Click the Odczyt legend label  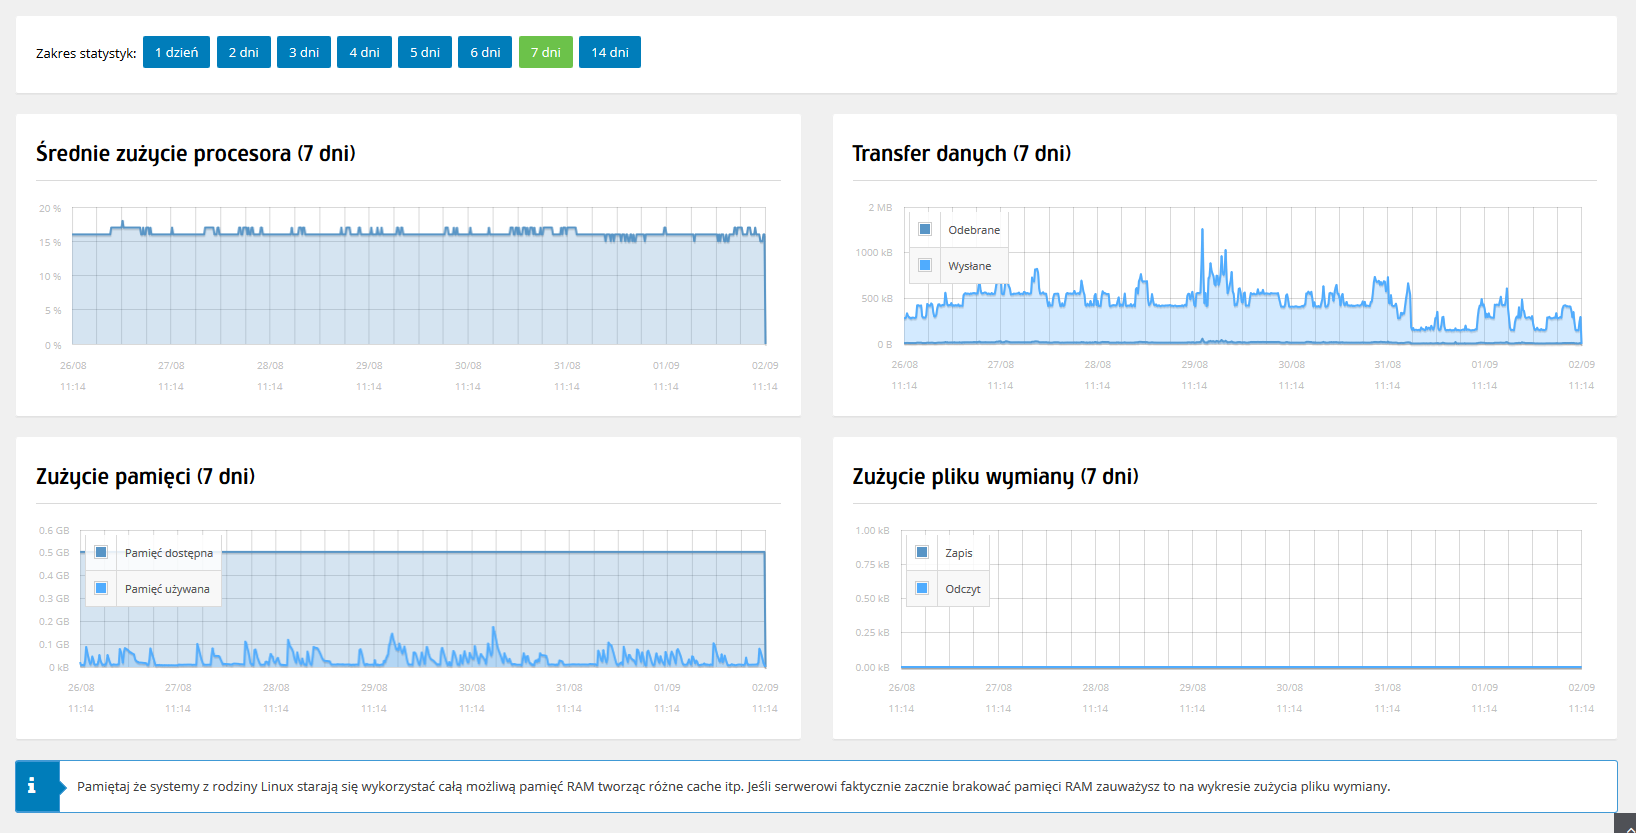coord(963,589)
